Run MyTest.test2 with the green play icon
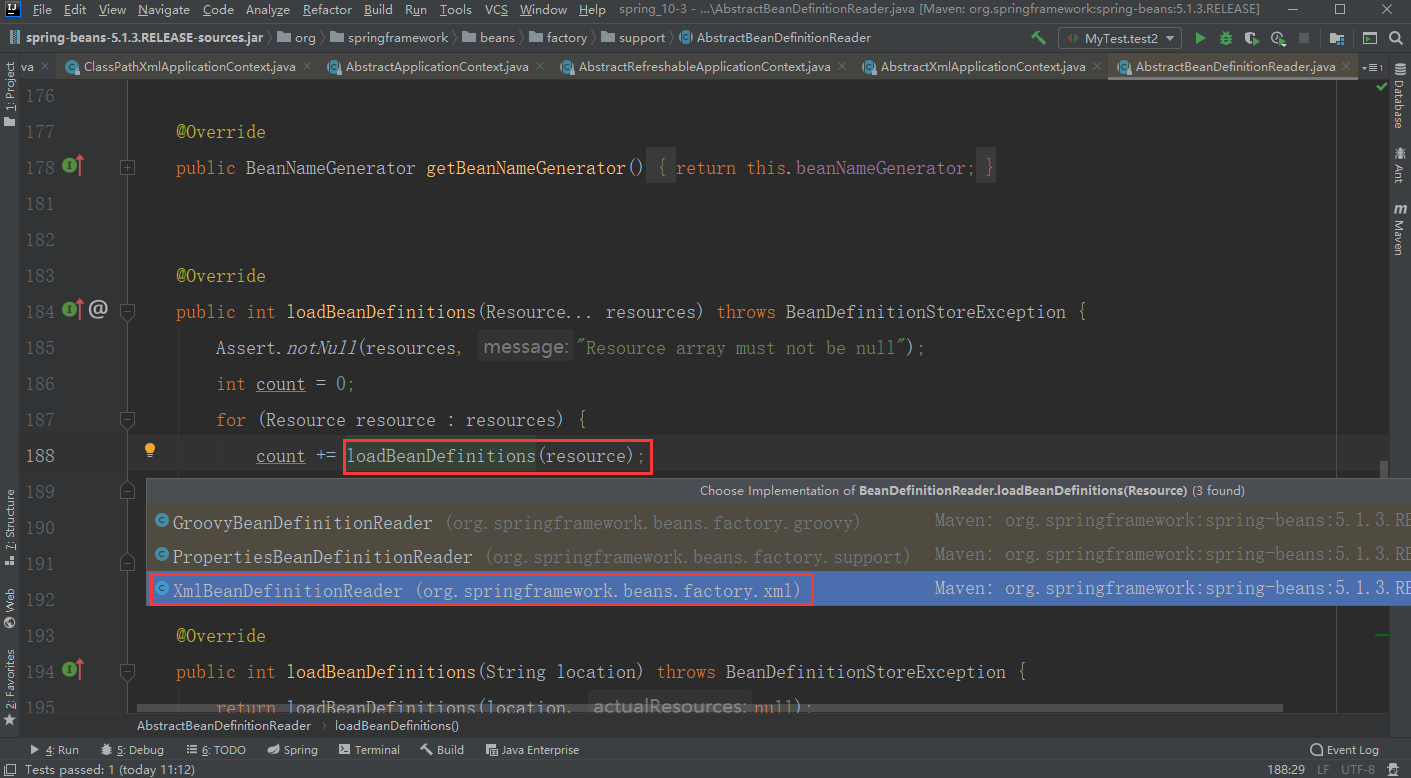1411x778 pixels. click(x=1201, y=38)
